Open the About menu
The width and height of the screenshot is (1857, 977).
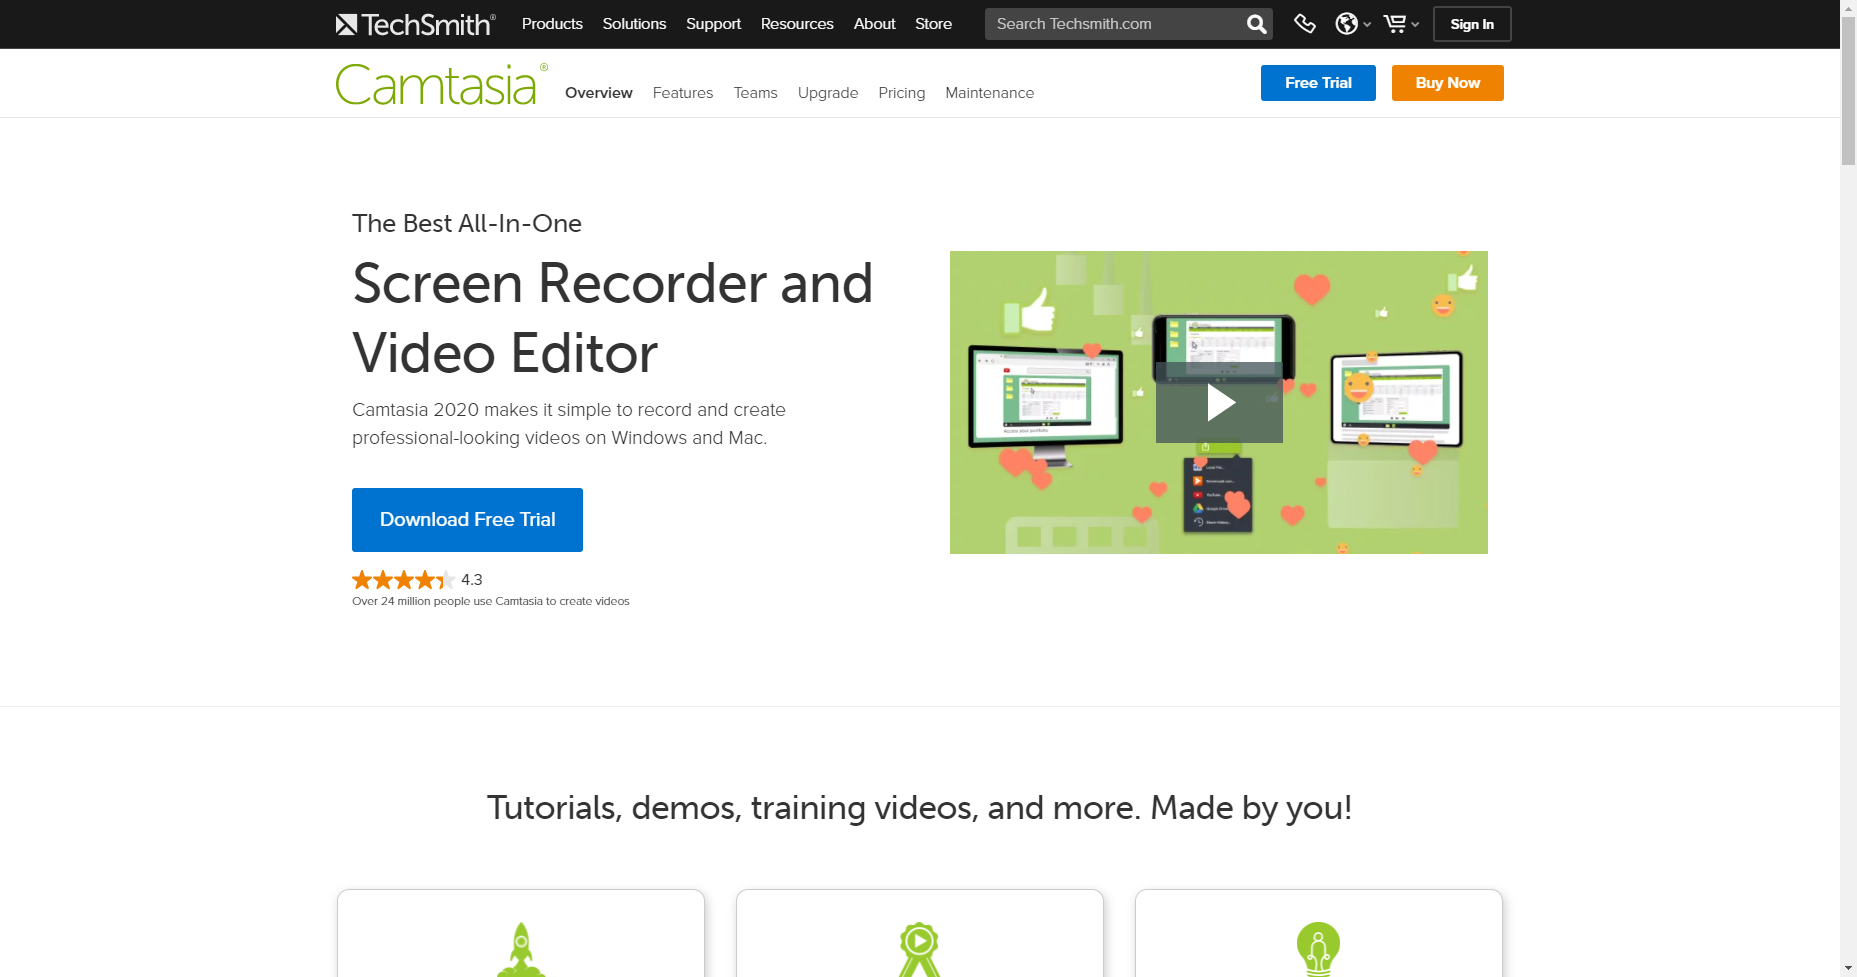coord(874,24)
